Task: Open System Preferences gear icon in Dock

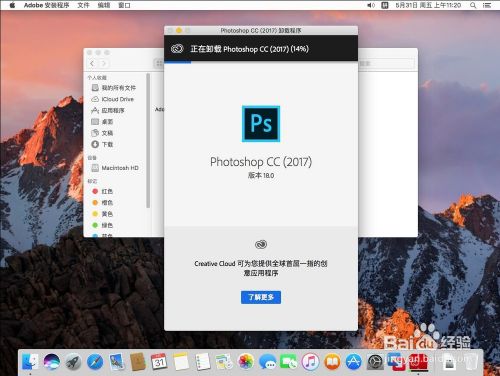Action: (375, 362)
